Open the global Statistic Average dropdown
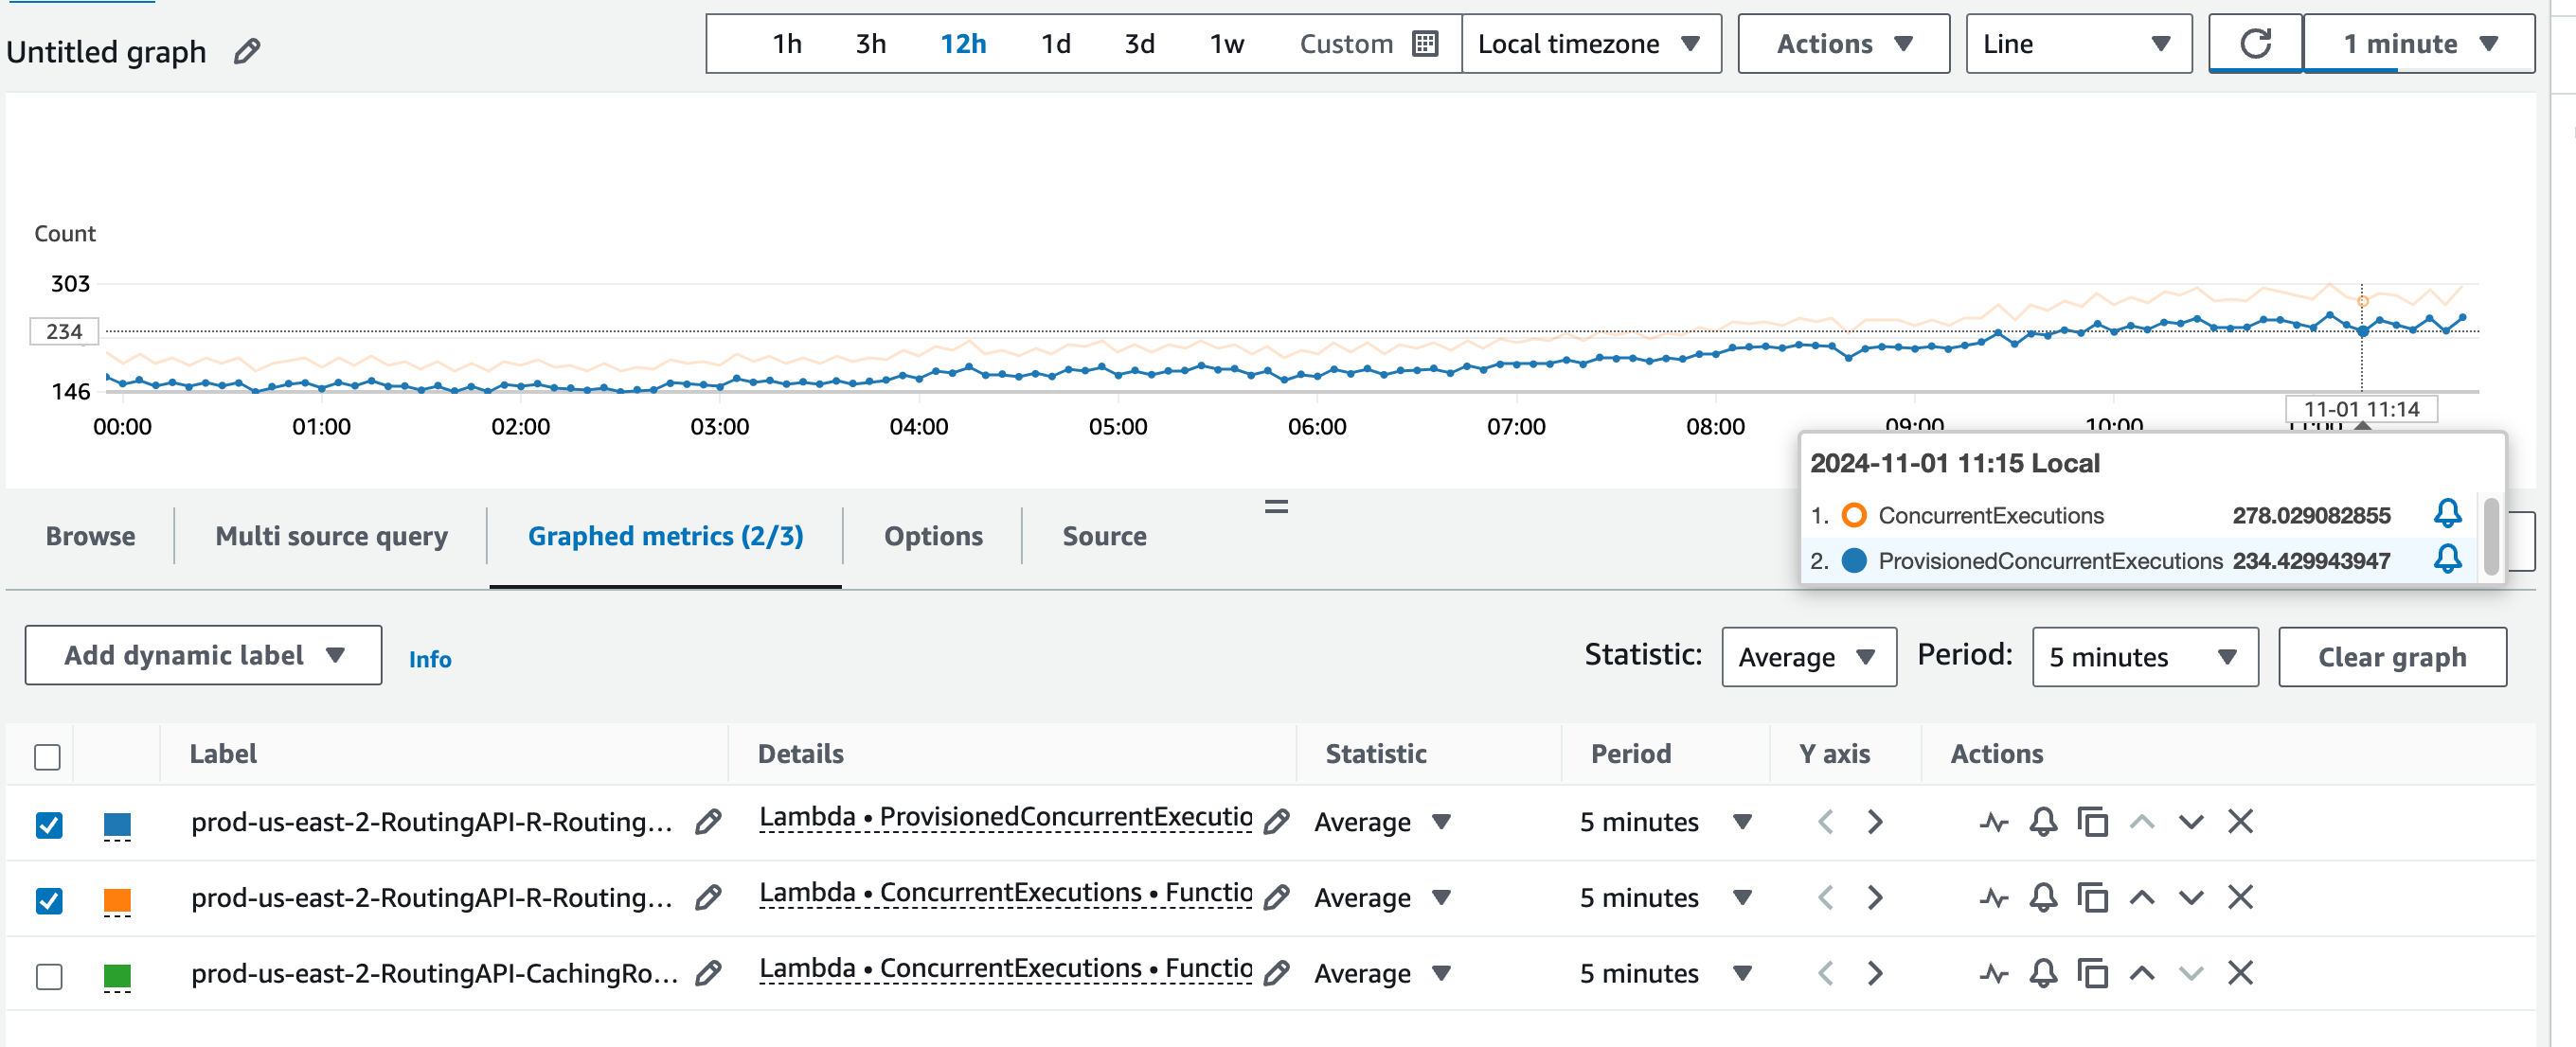Viewport: 2576px width, 1047px height. [1808, 657]
